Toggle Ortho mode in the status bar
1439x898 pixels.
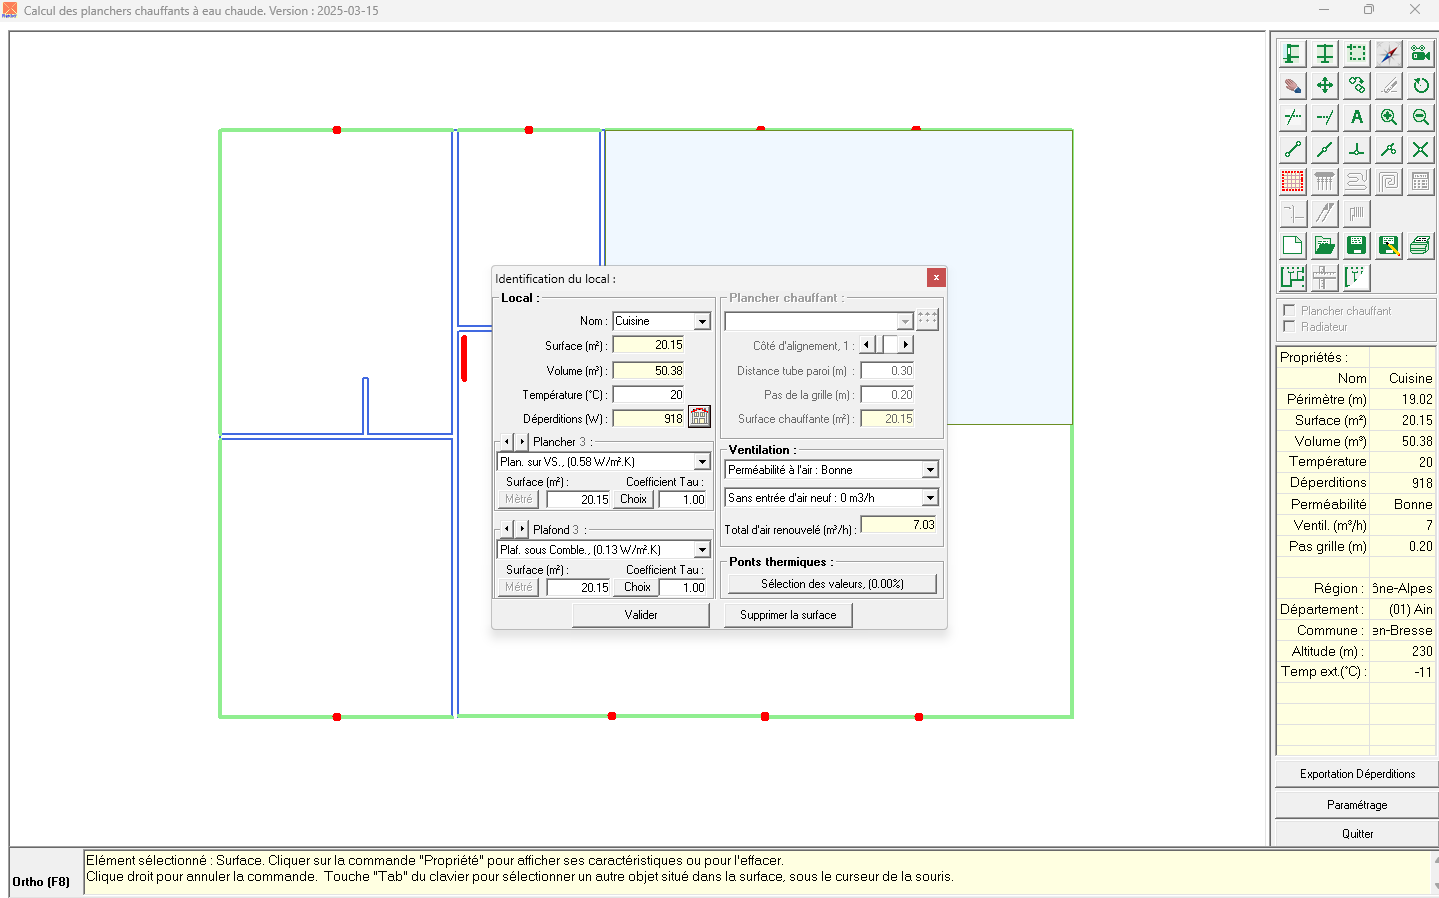pyautogui.click(x=41, y=881)
